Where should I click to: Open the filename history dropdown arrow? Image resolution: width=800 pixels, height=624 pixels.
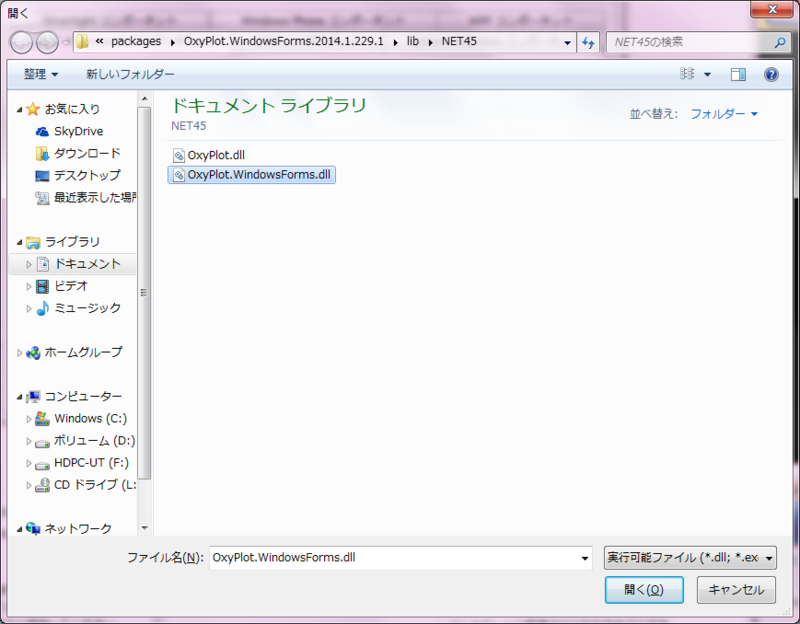[x=585, y=558]
